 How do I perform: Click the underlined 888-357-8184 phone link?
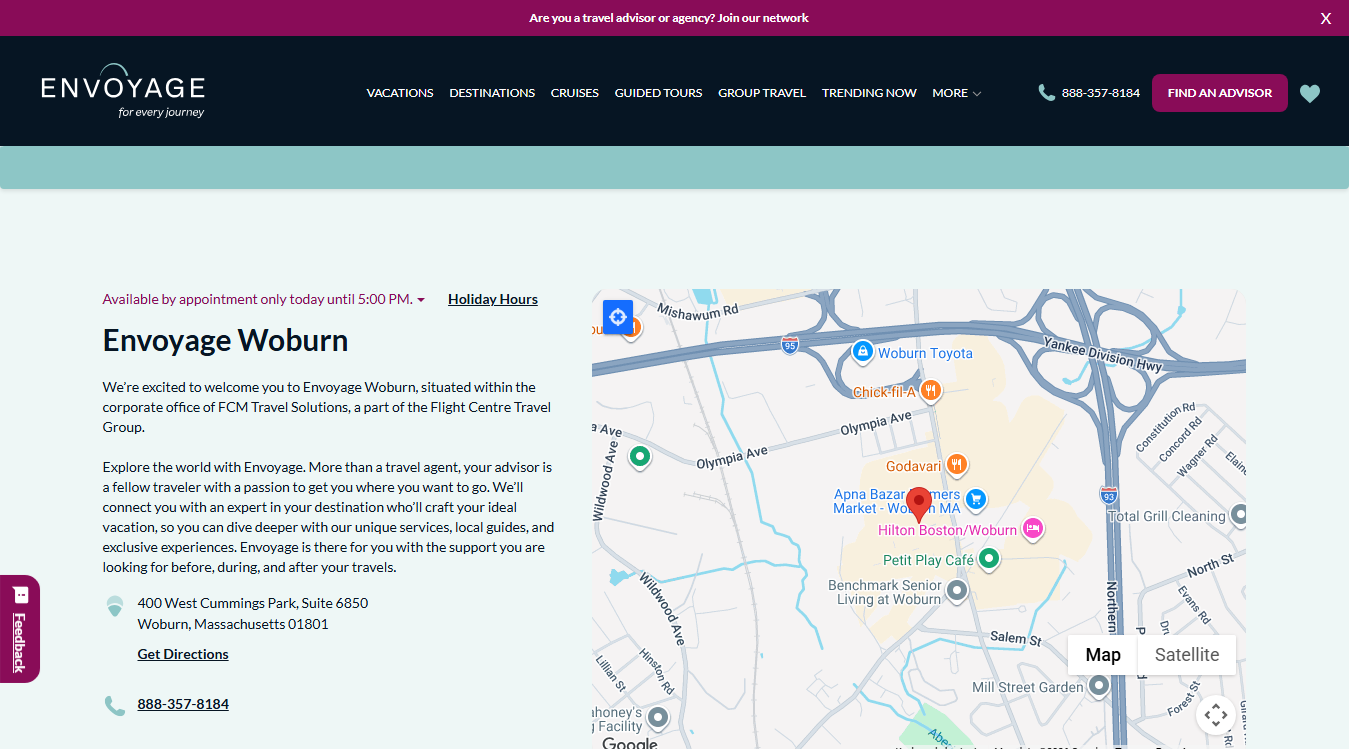tap(183, 704)
